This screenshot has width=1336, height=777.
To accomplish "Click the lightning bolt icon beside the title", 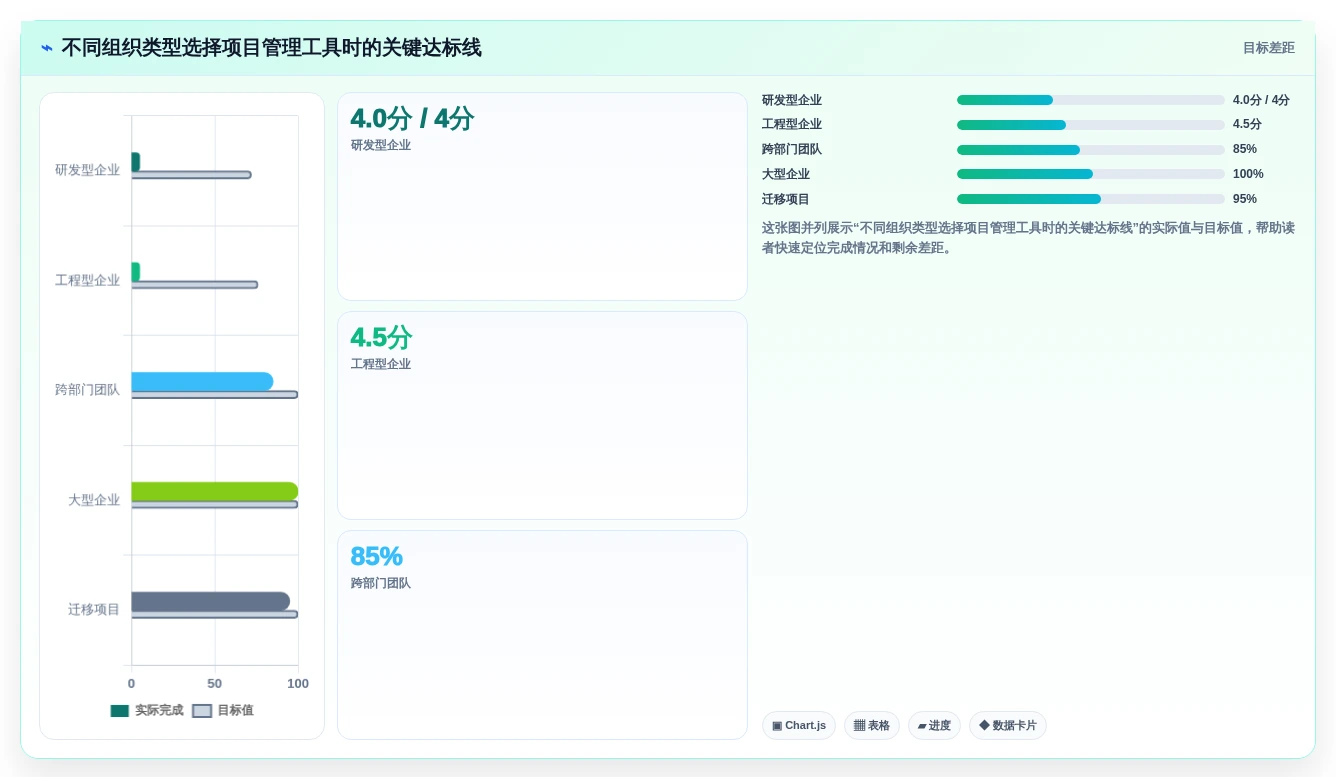I will [x=47, y=48].
